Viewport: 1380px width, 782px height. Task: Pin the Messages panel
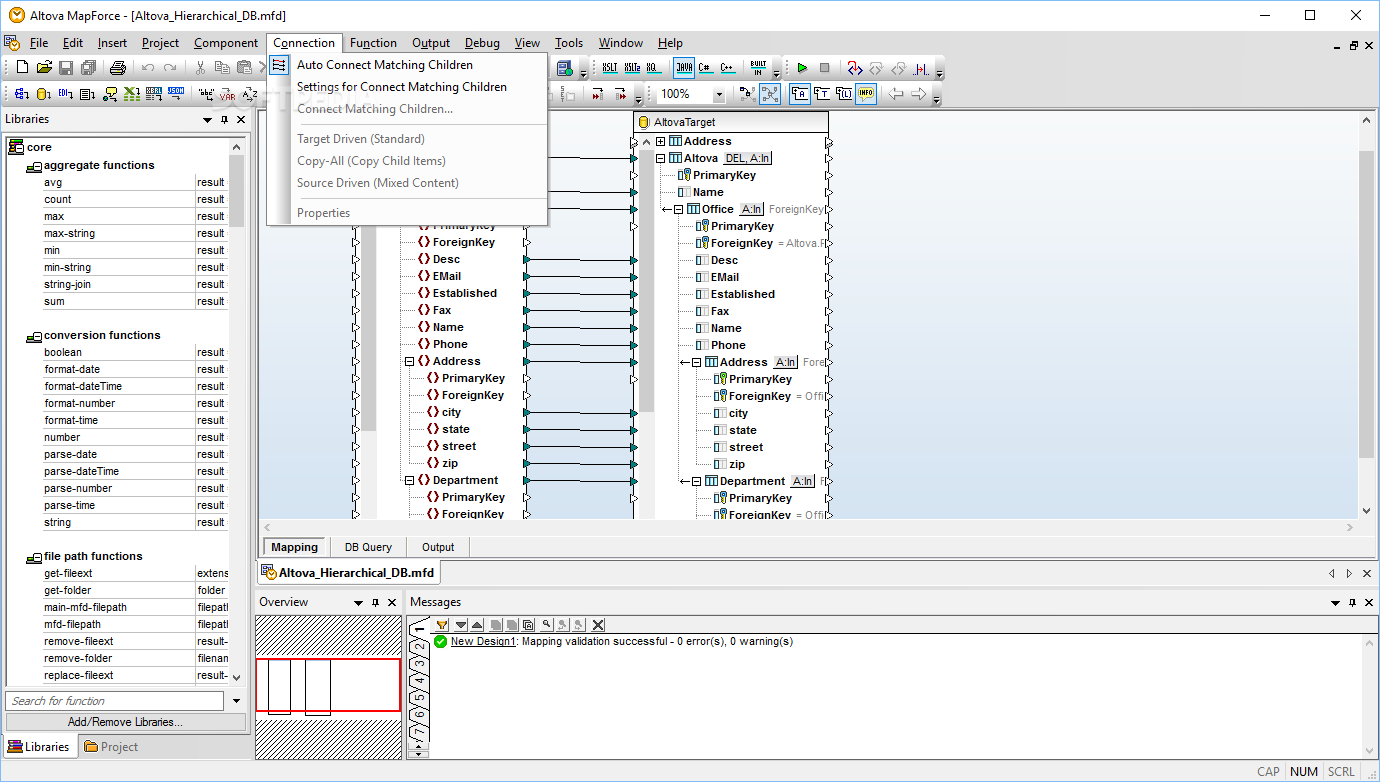click(x=1352, y=602)
